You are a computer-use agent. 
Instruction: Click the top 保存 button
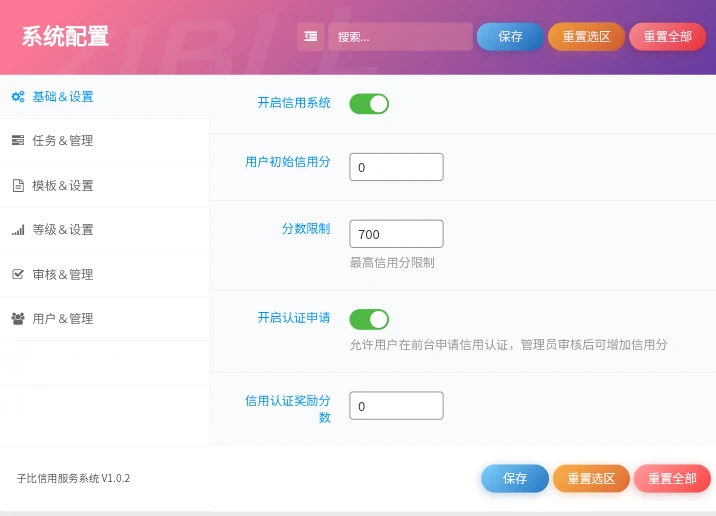510,37
